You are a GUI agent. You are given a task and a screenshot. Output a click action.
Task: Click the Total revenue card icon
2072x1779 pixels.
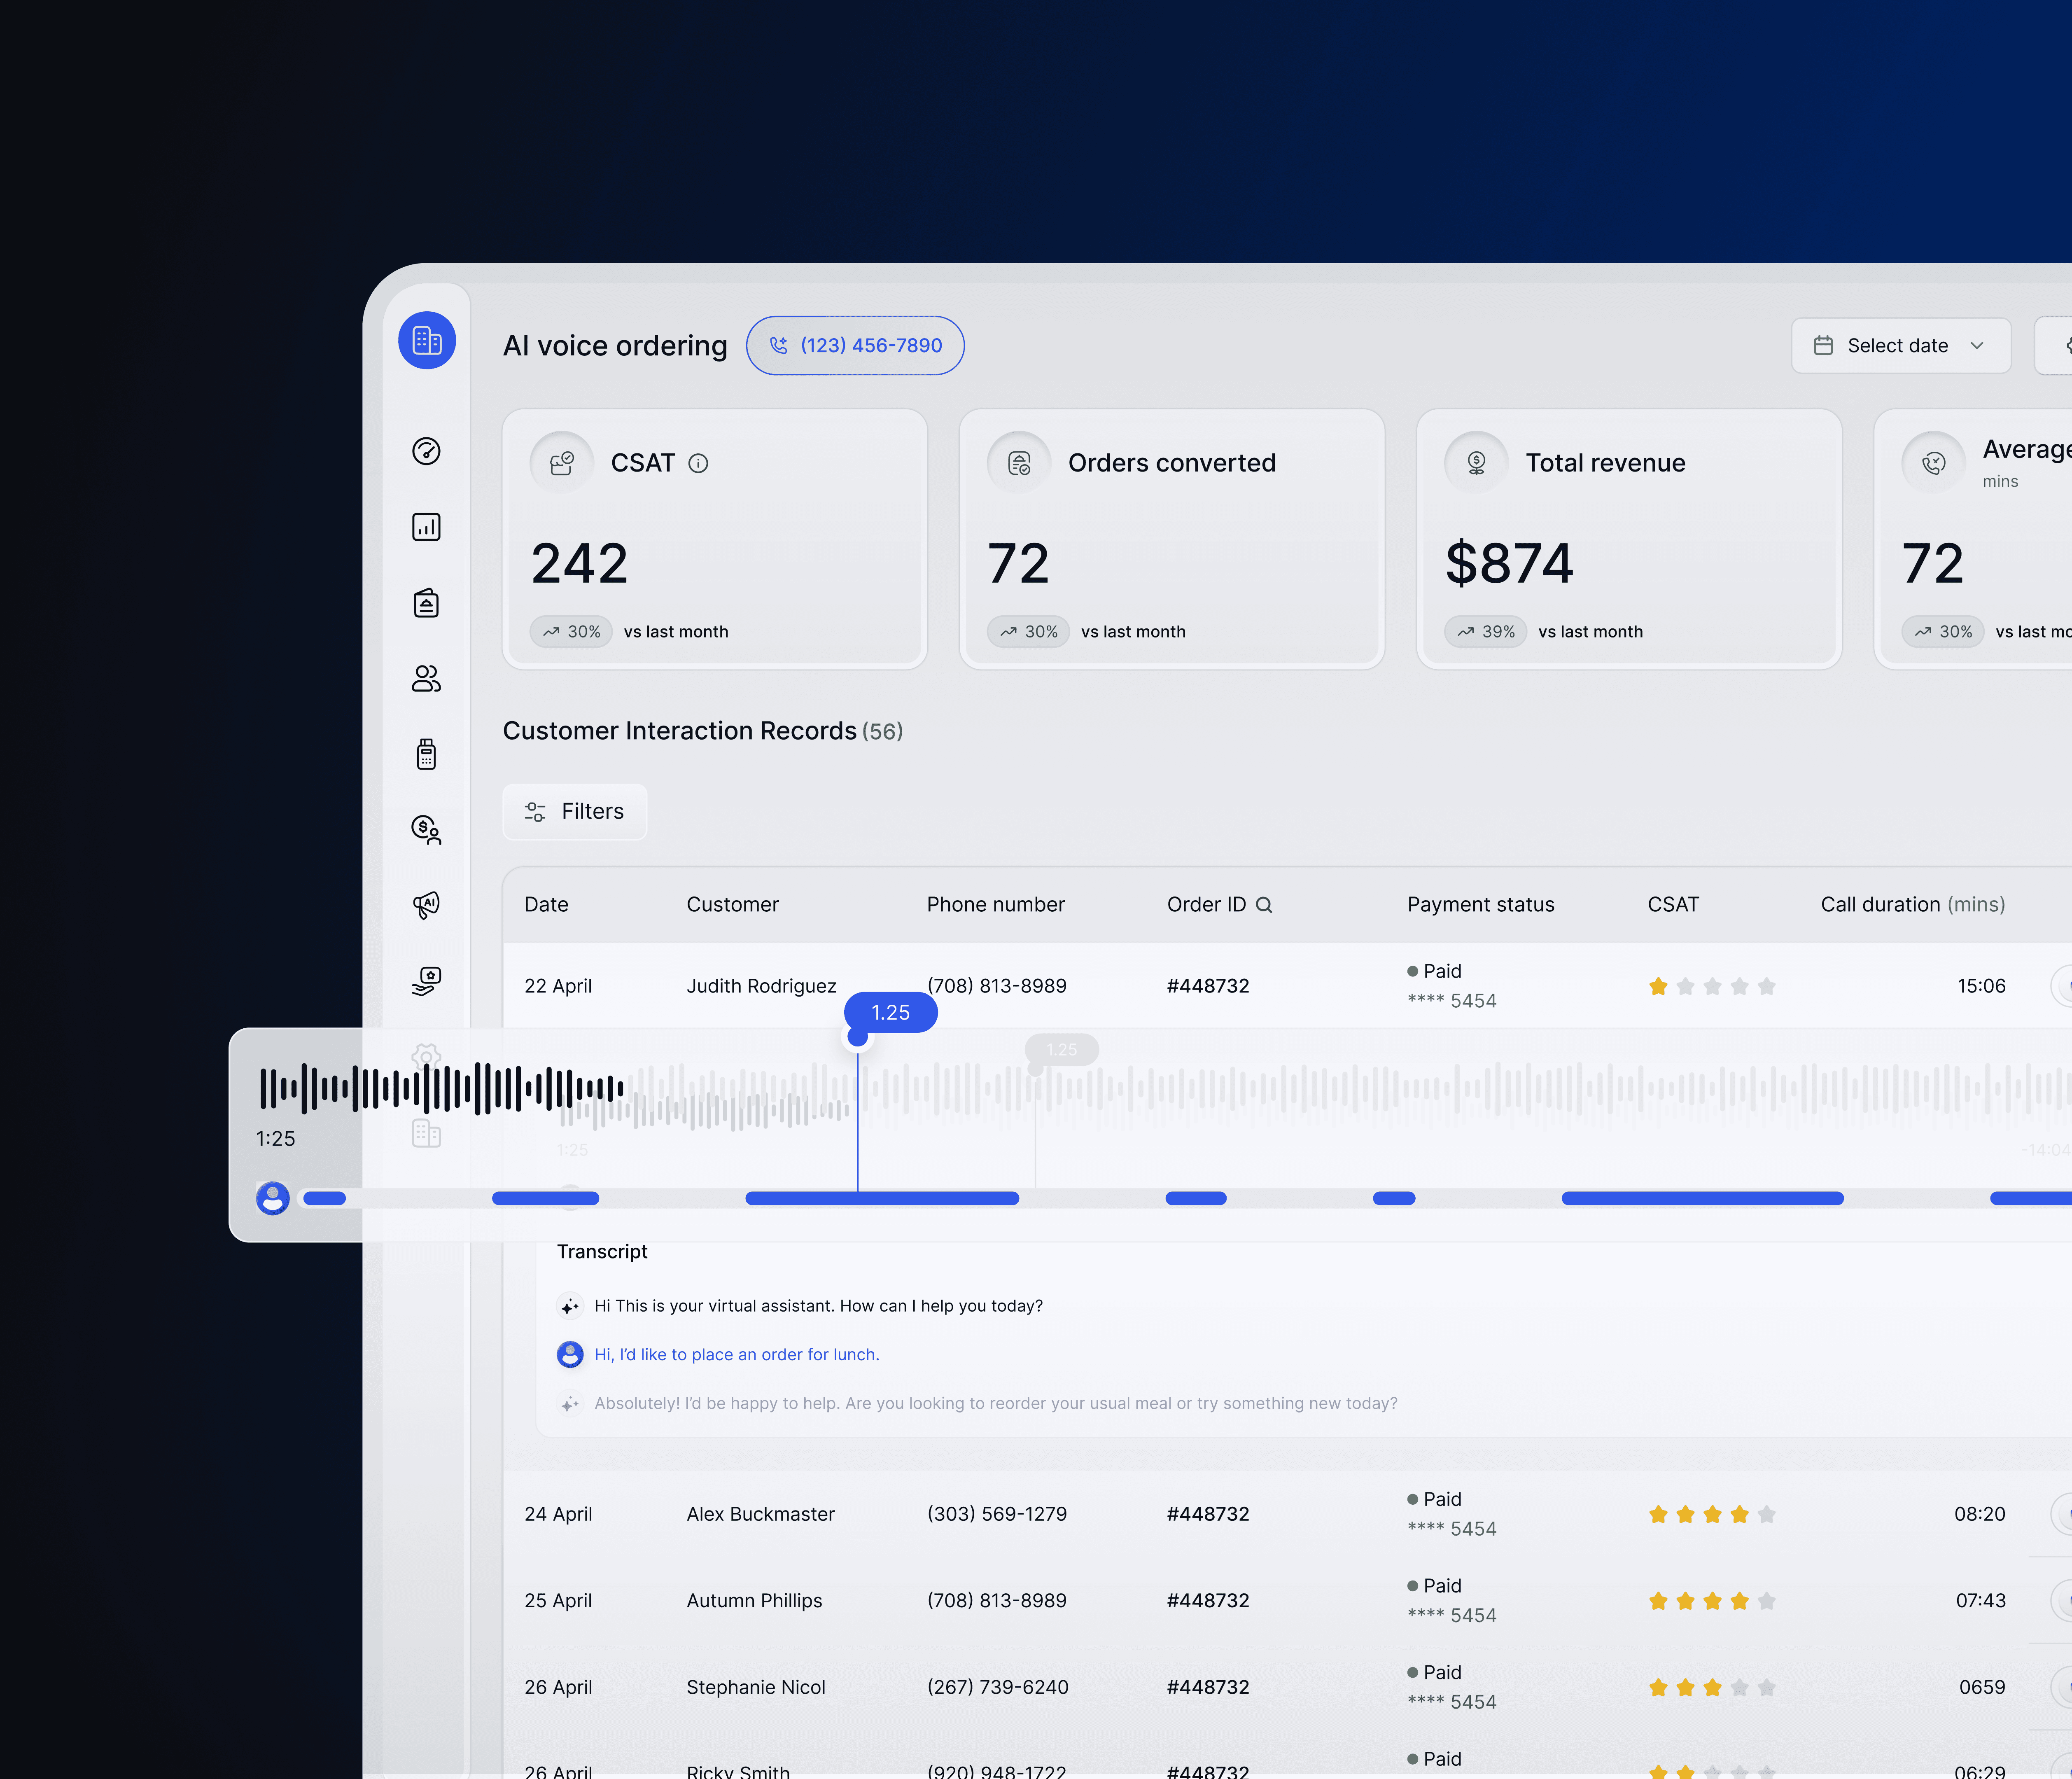point(1476,463)
